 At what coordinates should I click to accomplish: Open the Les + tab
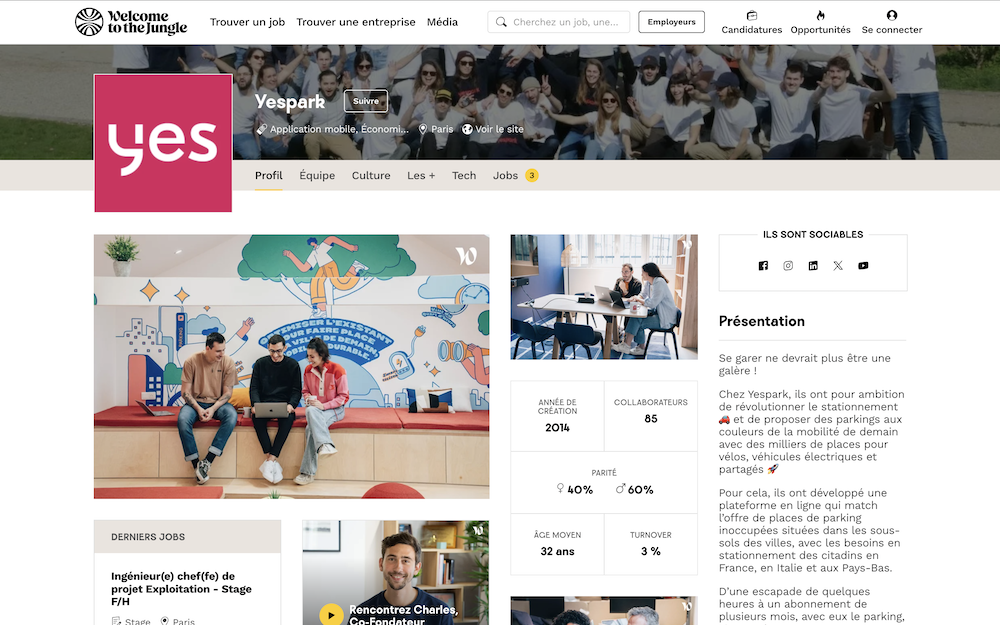tap(421, 175)
